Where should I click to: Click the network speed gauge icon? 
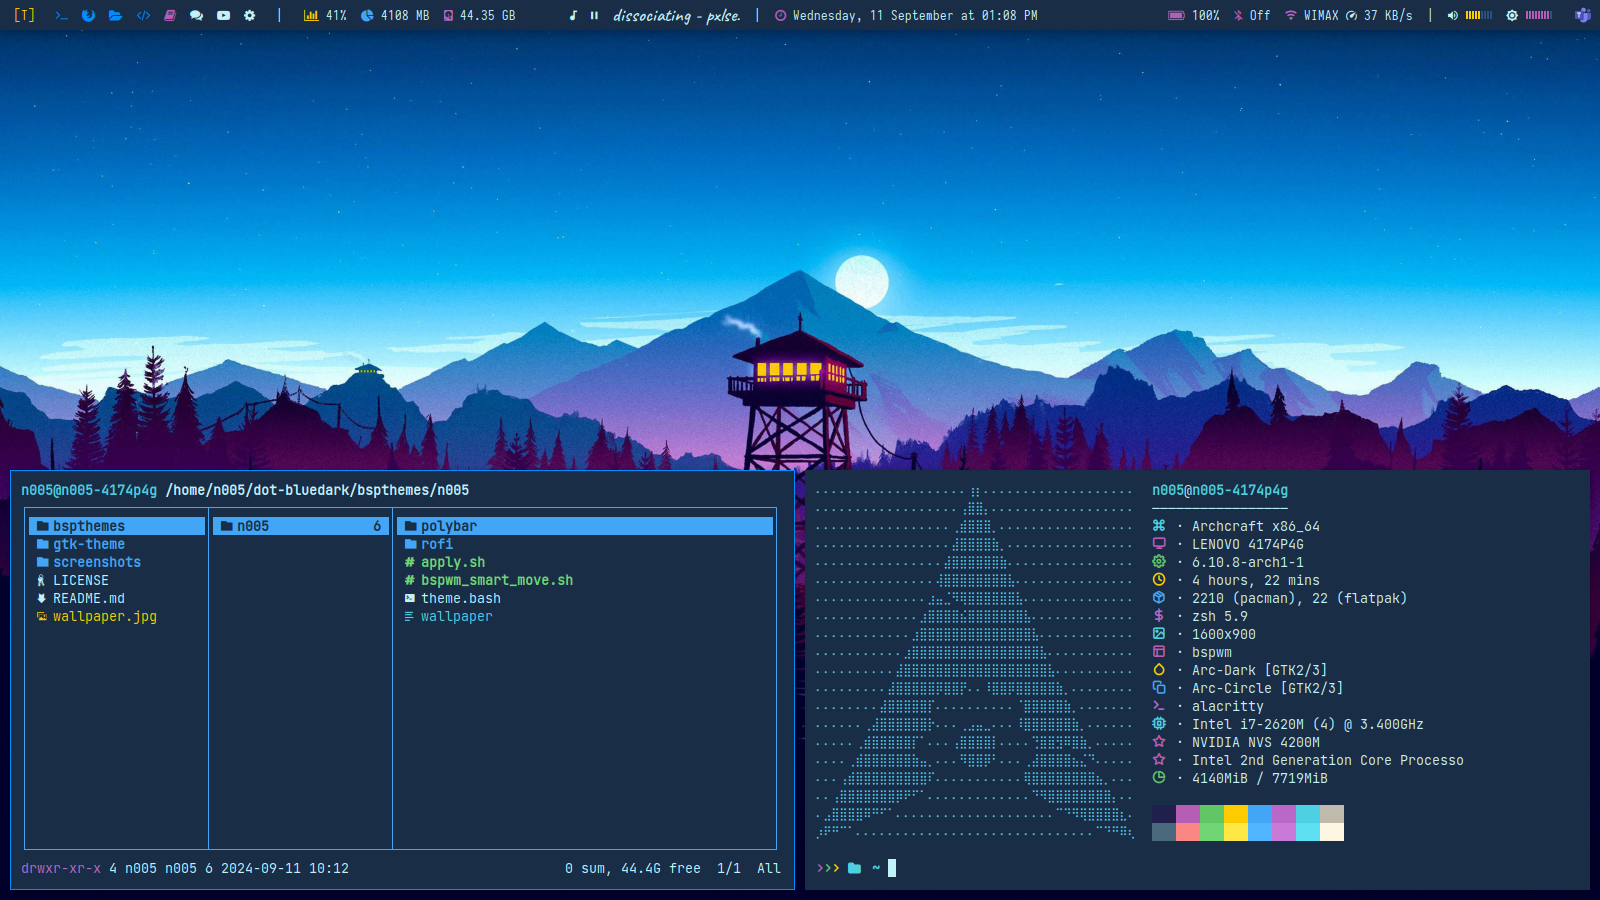click(x=1352, y=15)
